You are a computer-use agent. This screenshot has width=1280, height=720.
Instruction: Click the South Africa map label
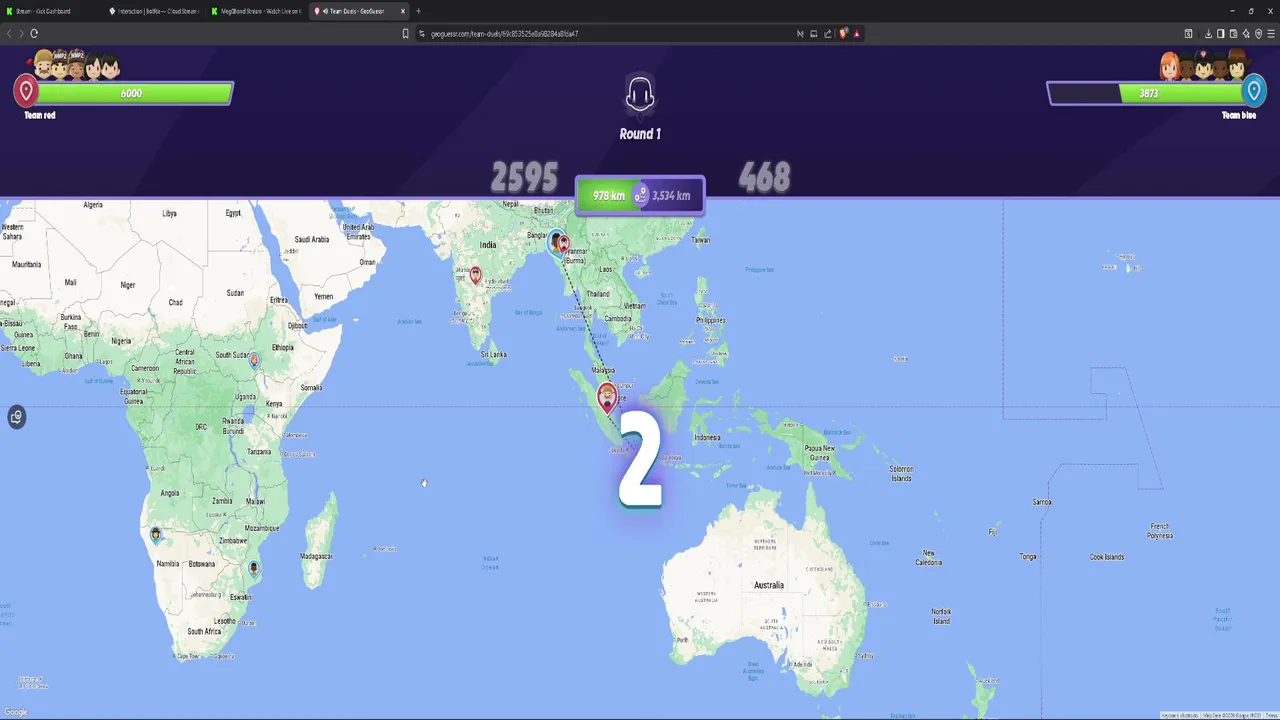click(204, 631)
